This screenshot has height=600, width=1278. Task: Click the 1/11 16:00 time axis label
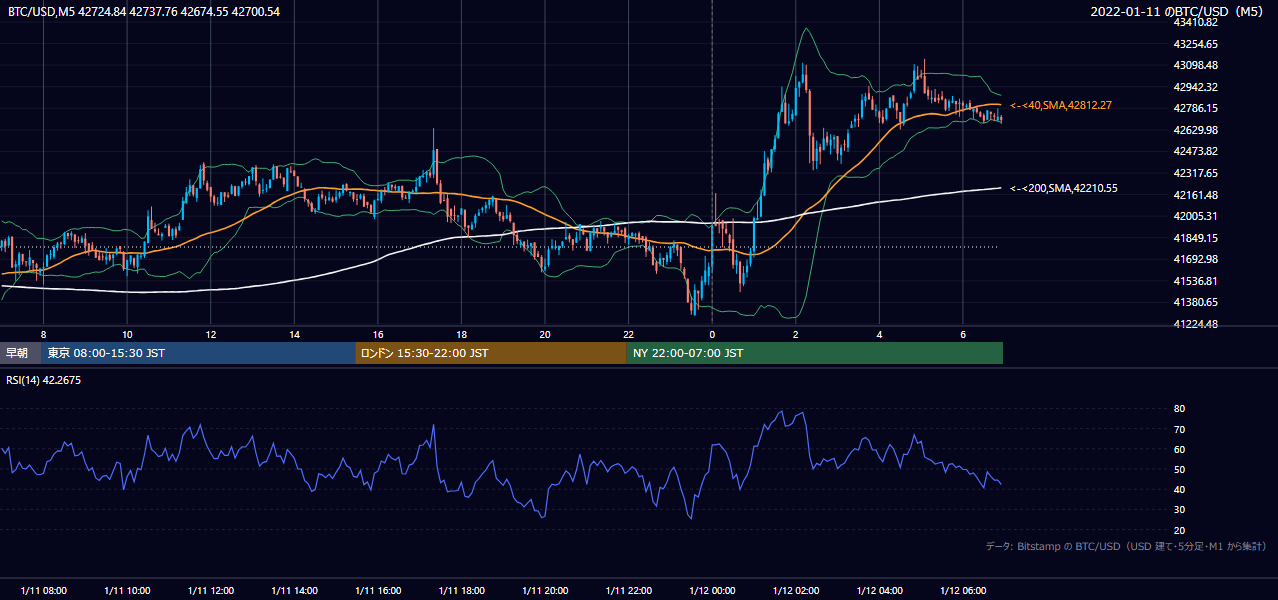pyautogui.click(x=378, y=590)
